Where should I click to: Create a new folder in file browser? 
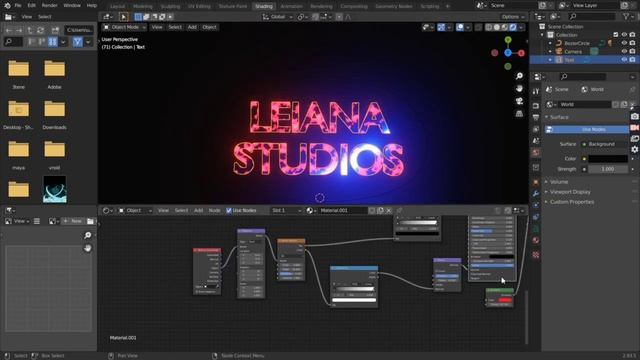55,30
